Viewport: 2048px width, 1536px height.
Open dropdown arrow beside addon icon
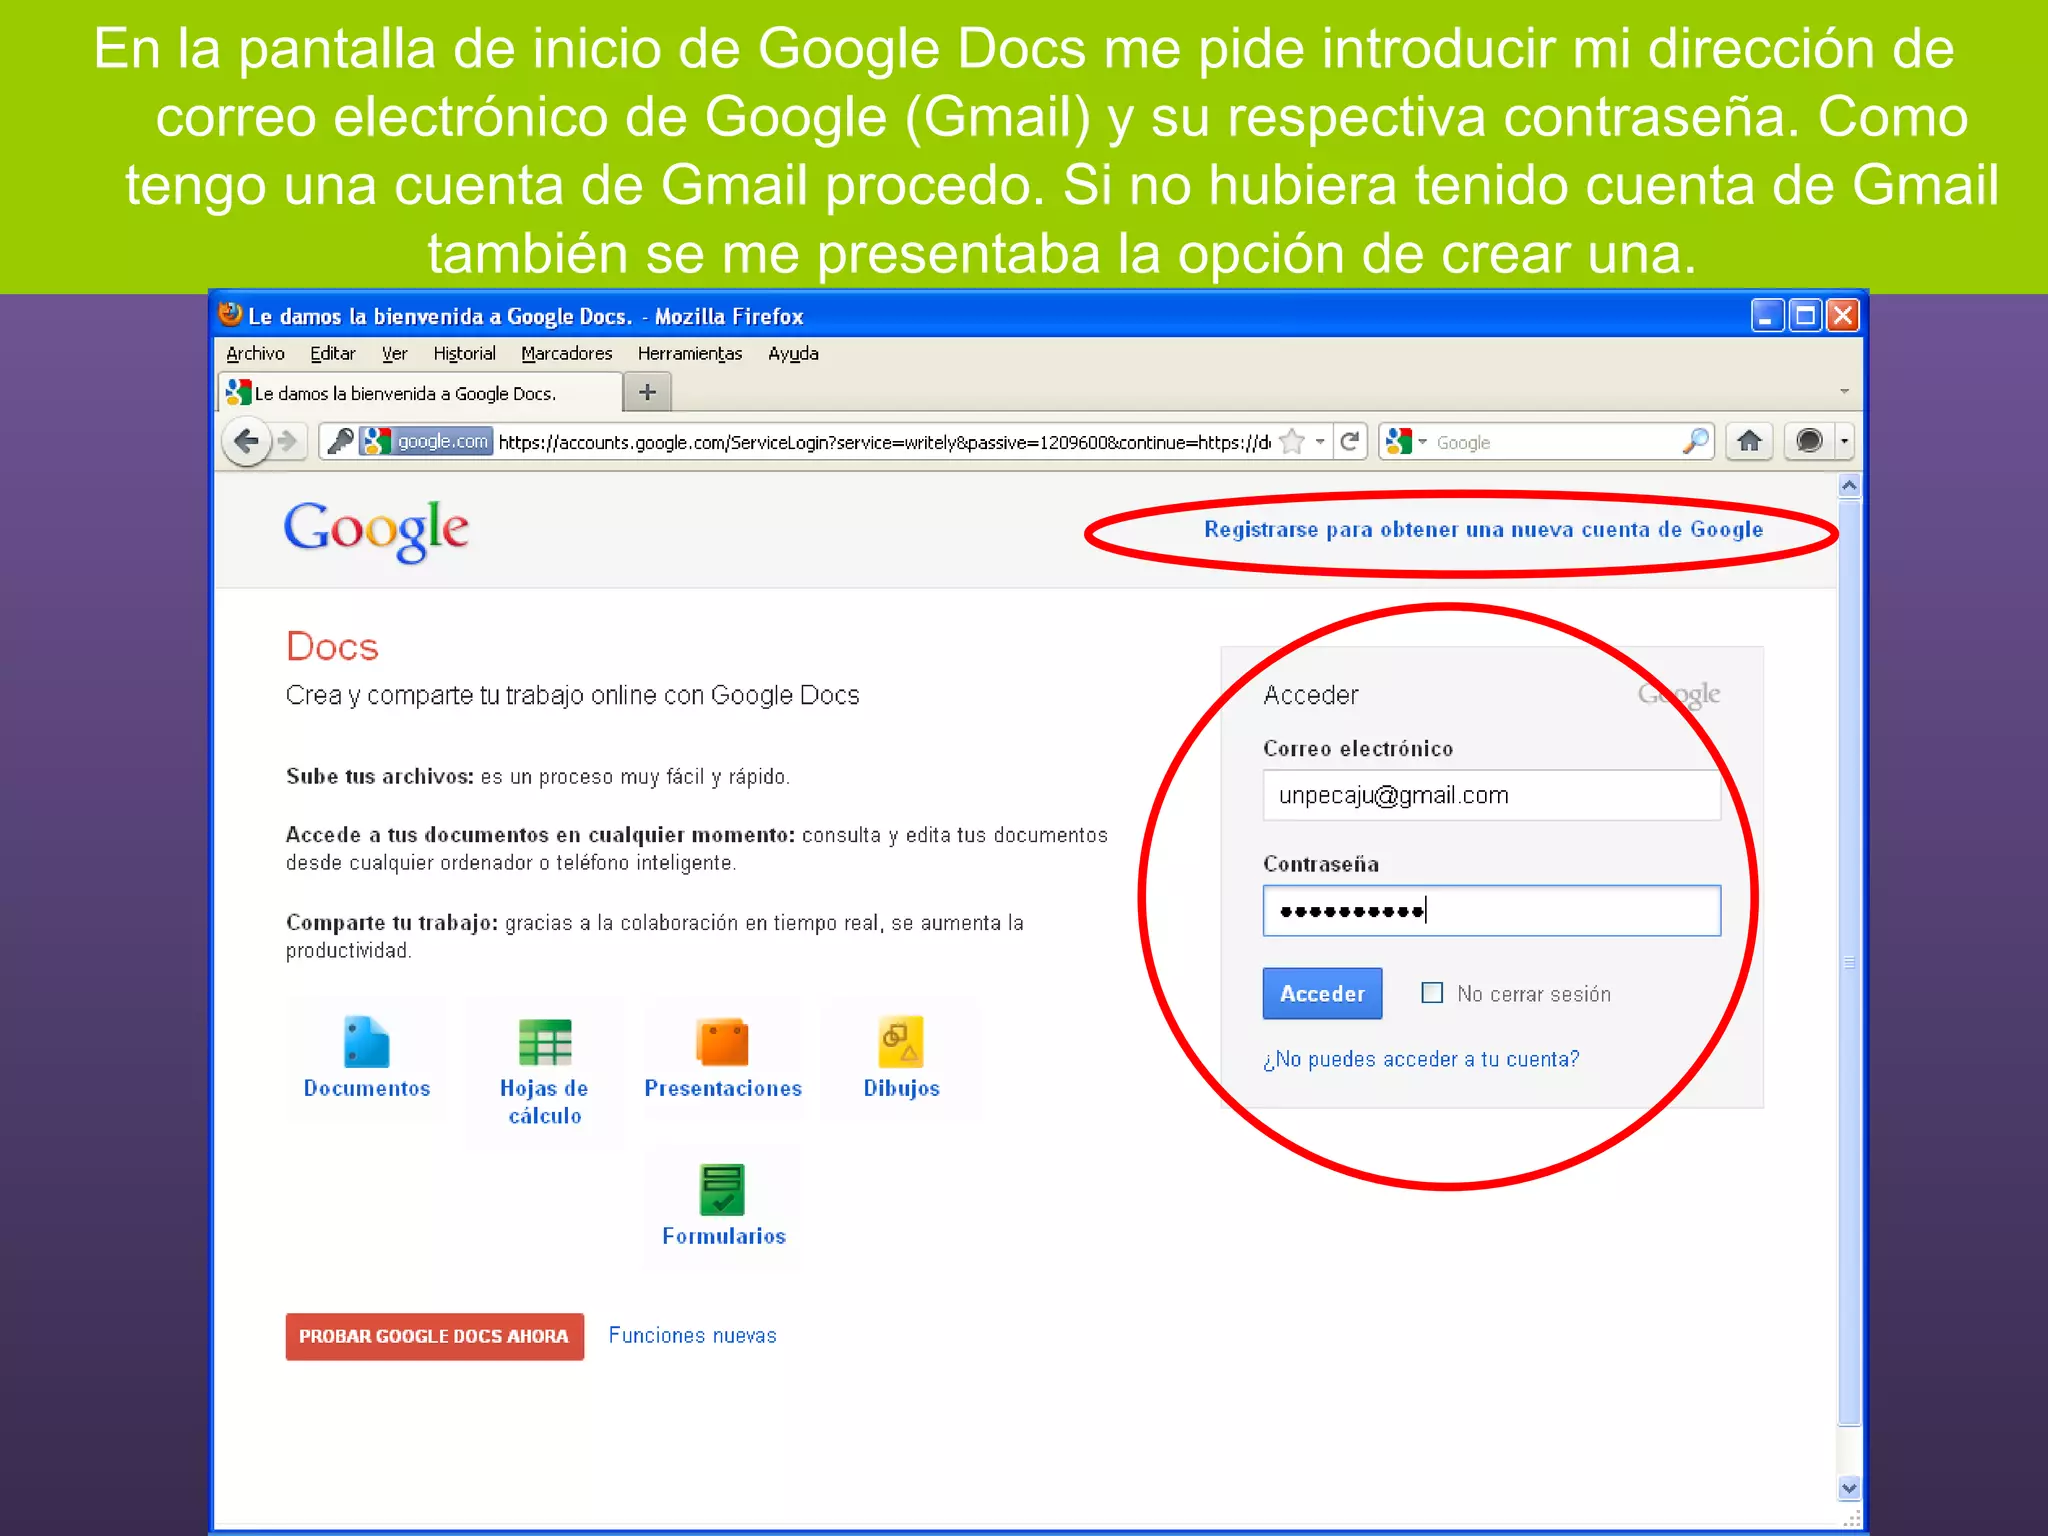click(1845, 441)
